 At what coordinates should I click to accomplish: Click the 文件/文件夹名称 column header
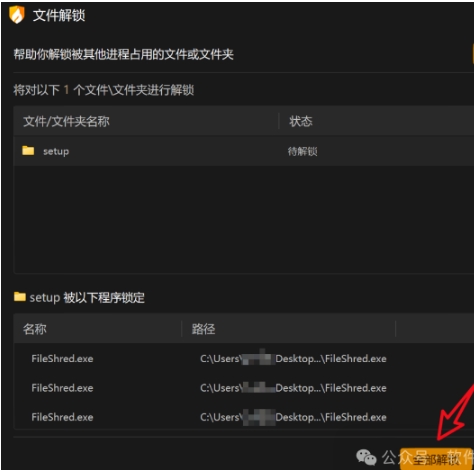click(66, 121)
